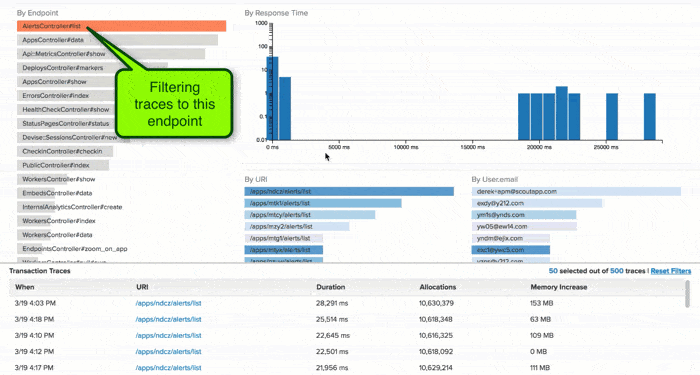This screenshot has height=375, width=700.
Task: Click the 10,618,092 allocations cell
Action: 436,351
